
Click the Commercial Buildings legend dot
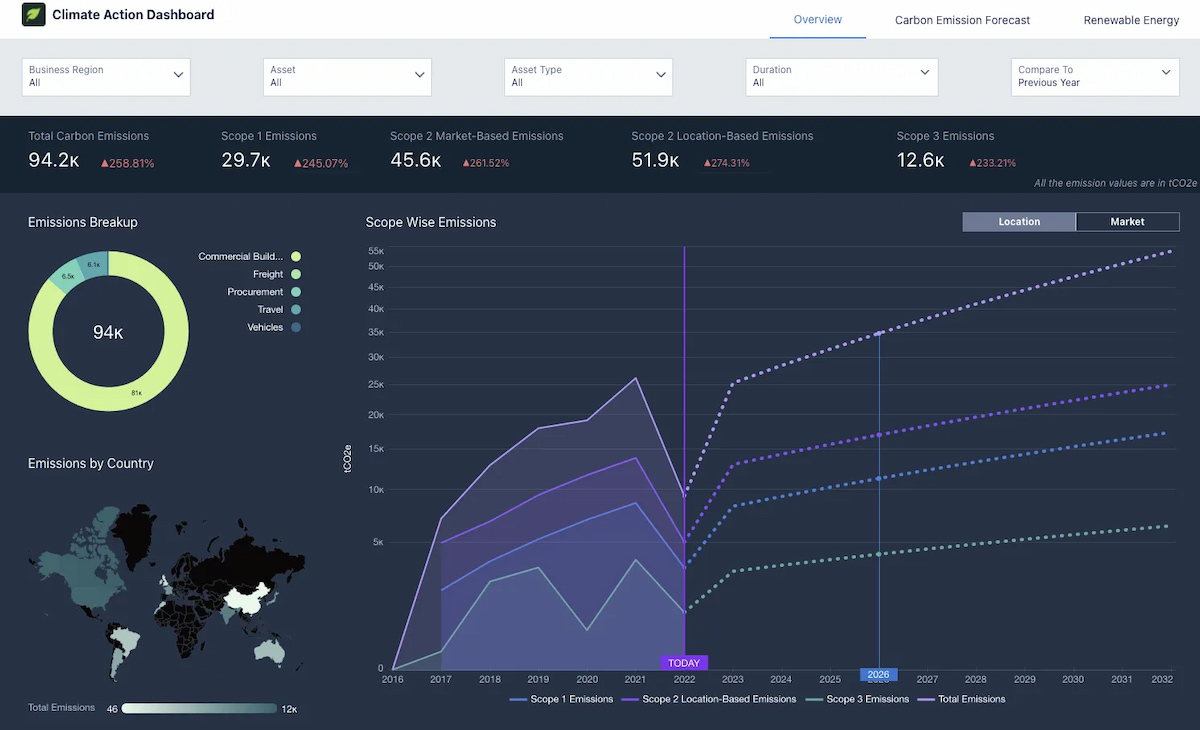(296, 257)
